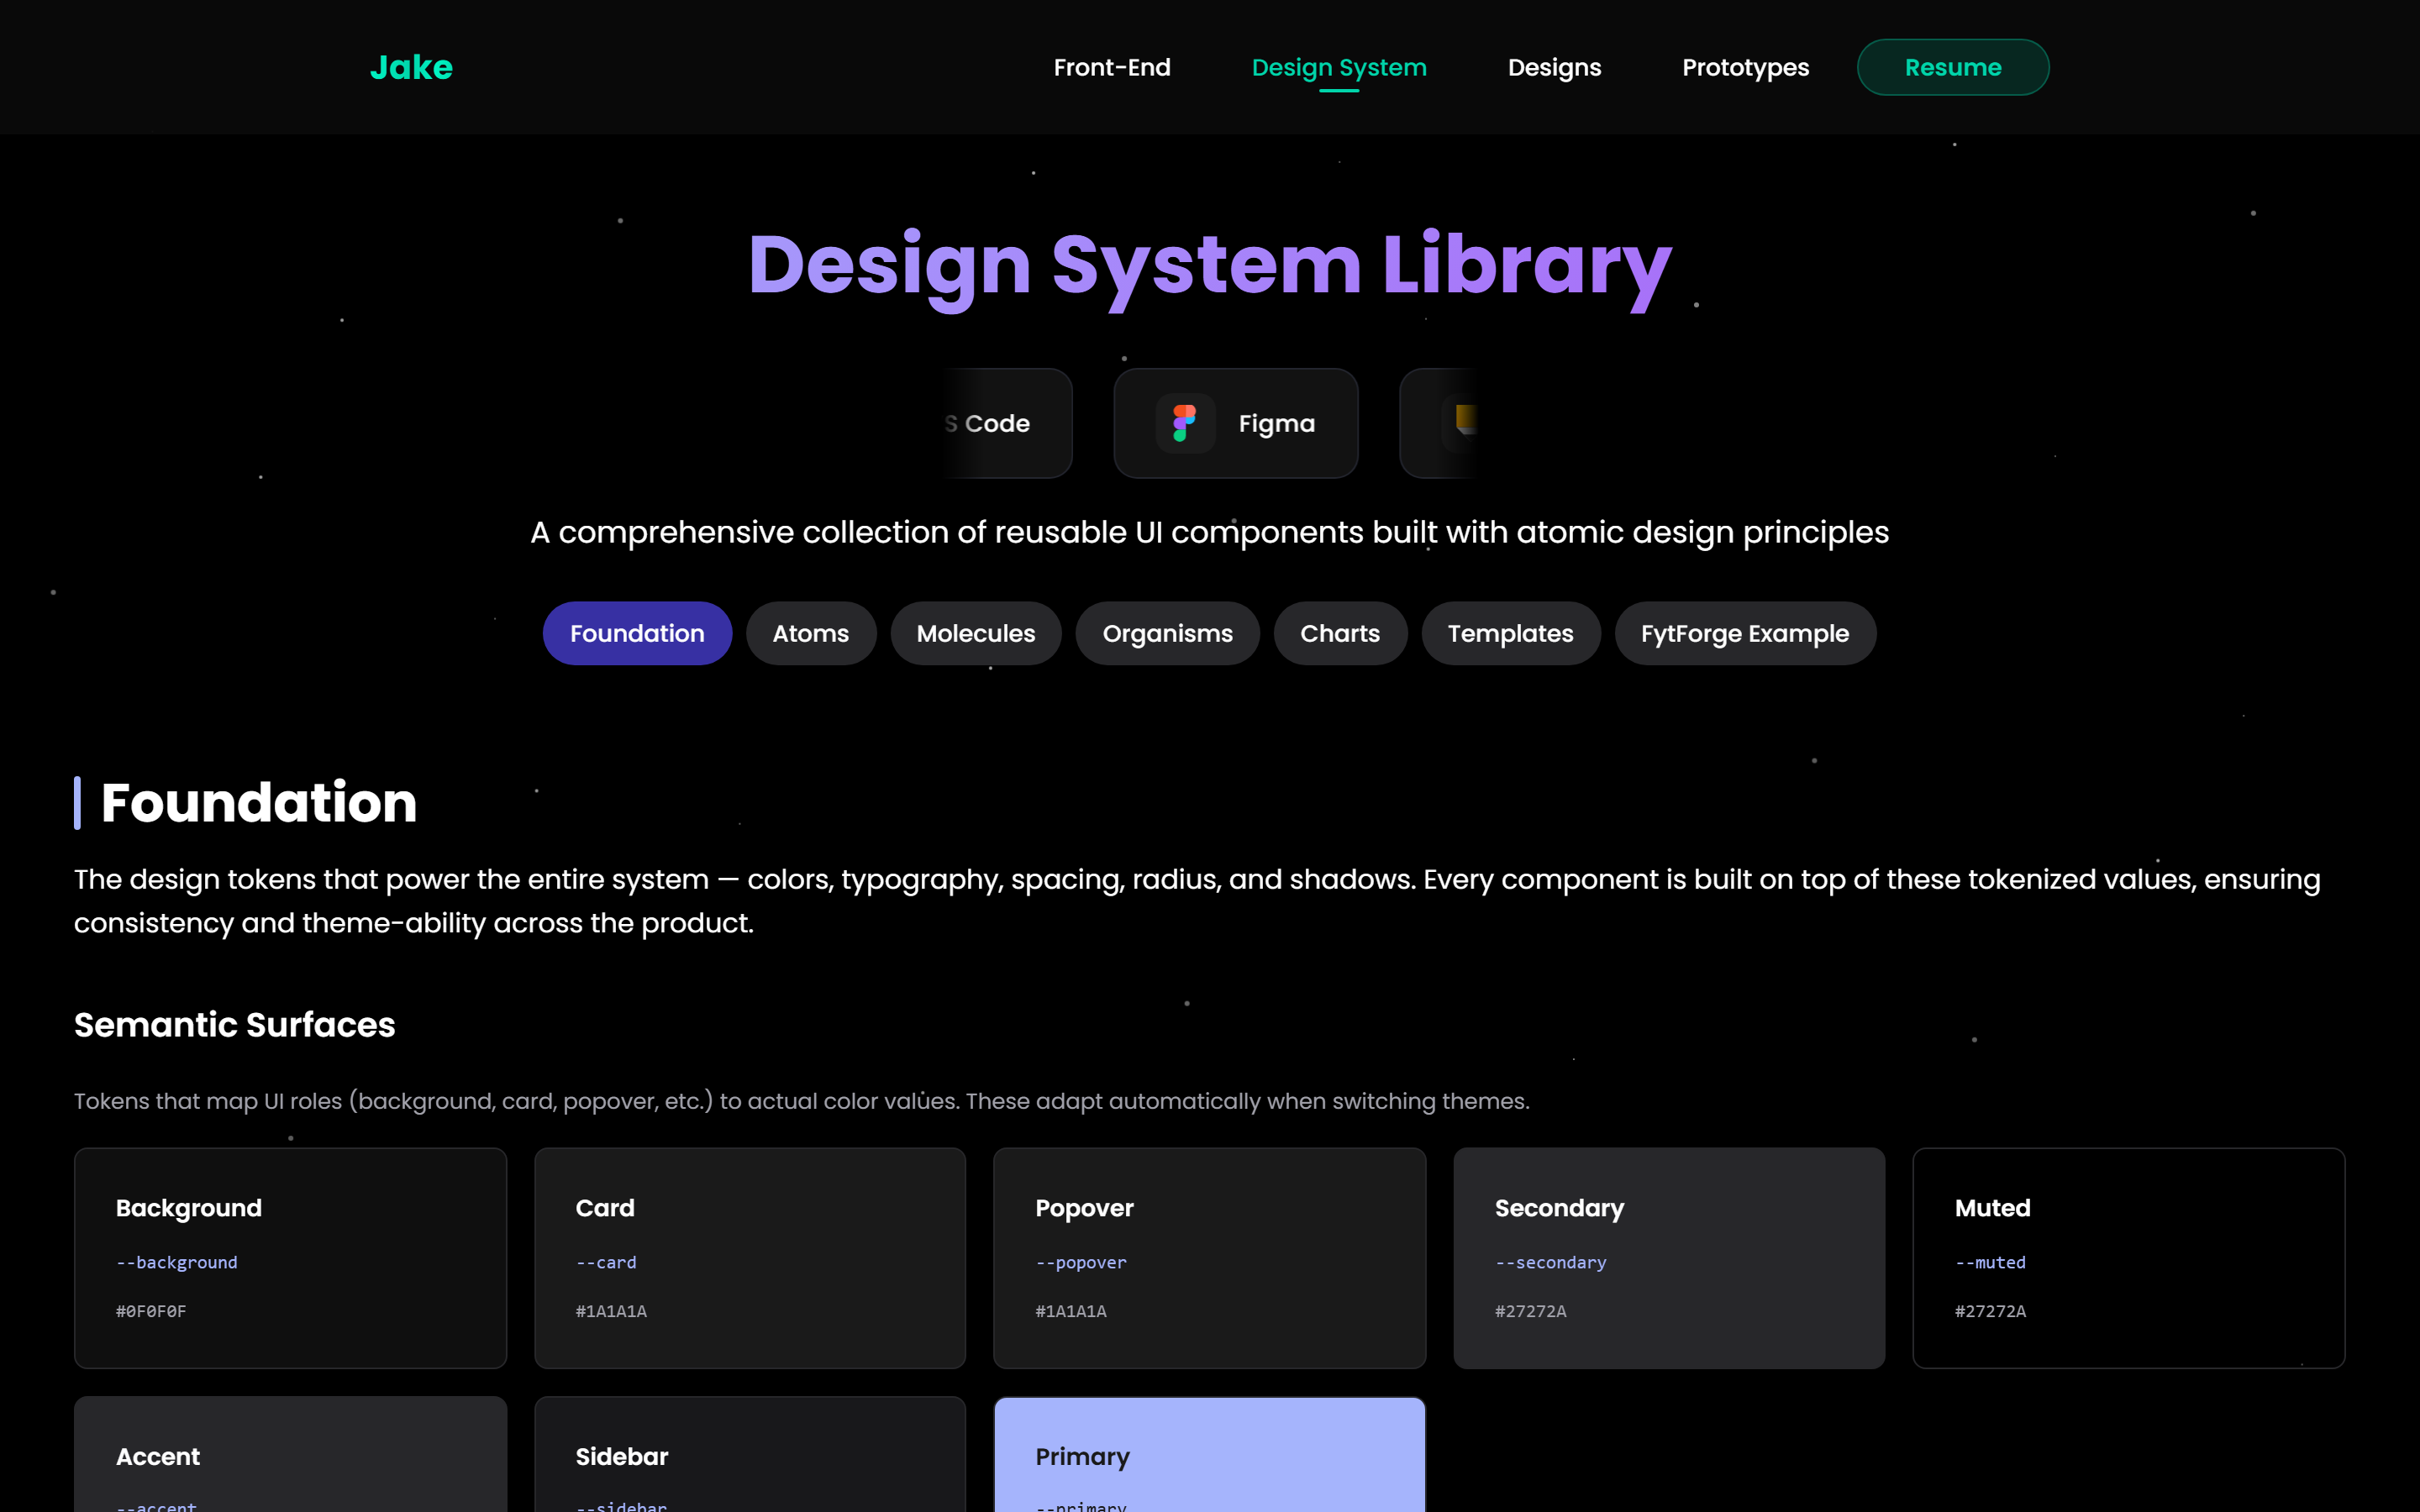
Task: Open the Templates section
Action: click(x=1510, y=633)
